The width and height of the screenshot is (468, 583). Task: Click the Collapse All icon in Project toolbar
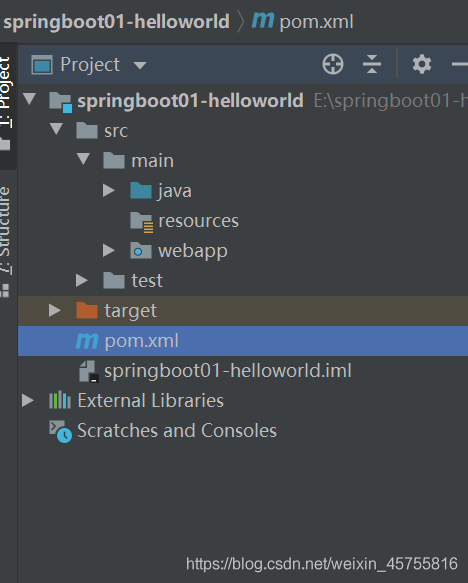point(372,64)
